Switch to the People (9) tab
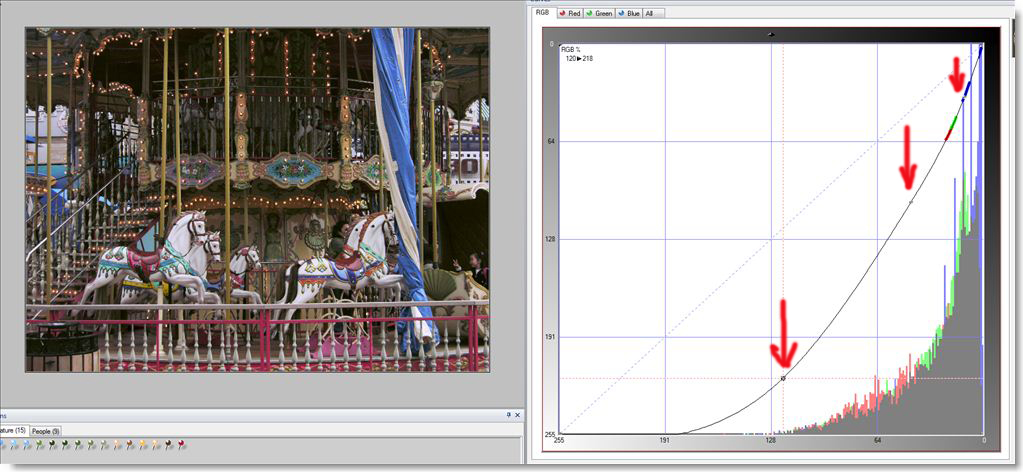Screen dimensions: 1023x472 pos(46,430)
